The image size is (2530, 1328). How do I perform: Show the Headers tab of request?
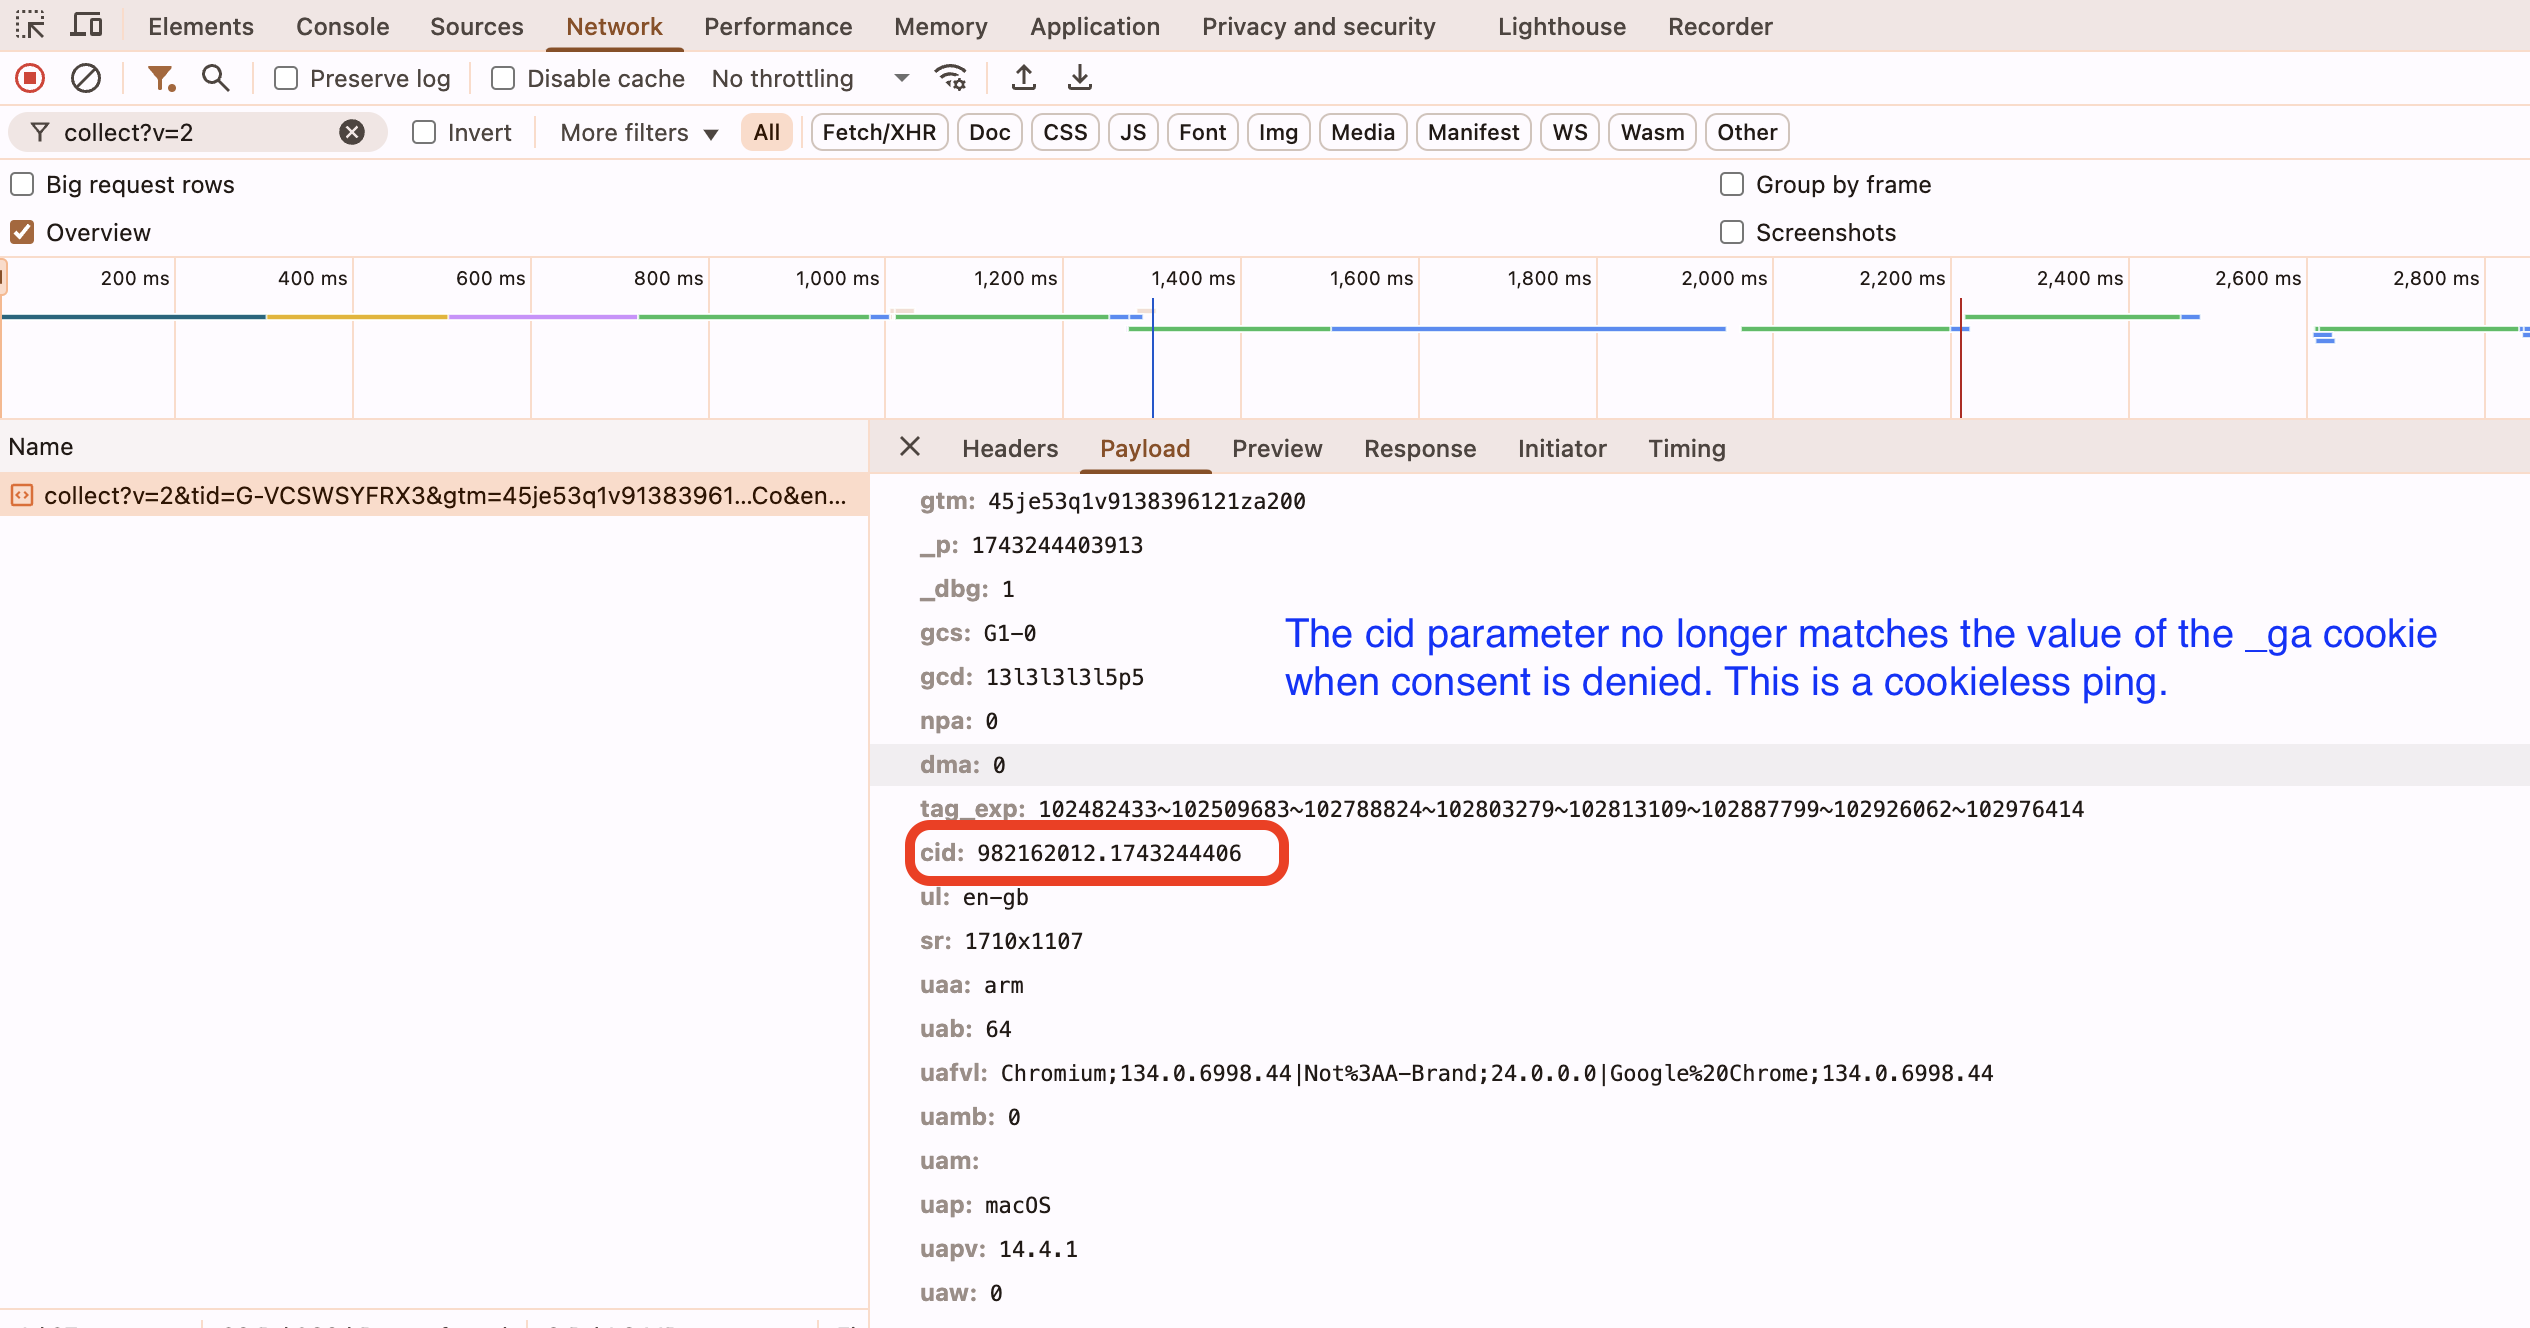1010,448
